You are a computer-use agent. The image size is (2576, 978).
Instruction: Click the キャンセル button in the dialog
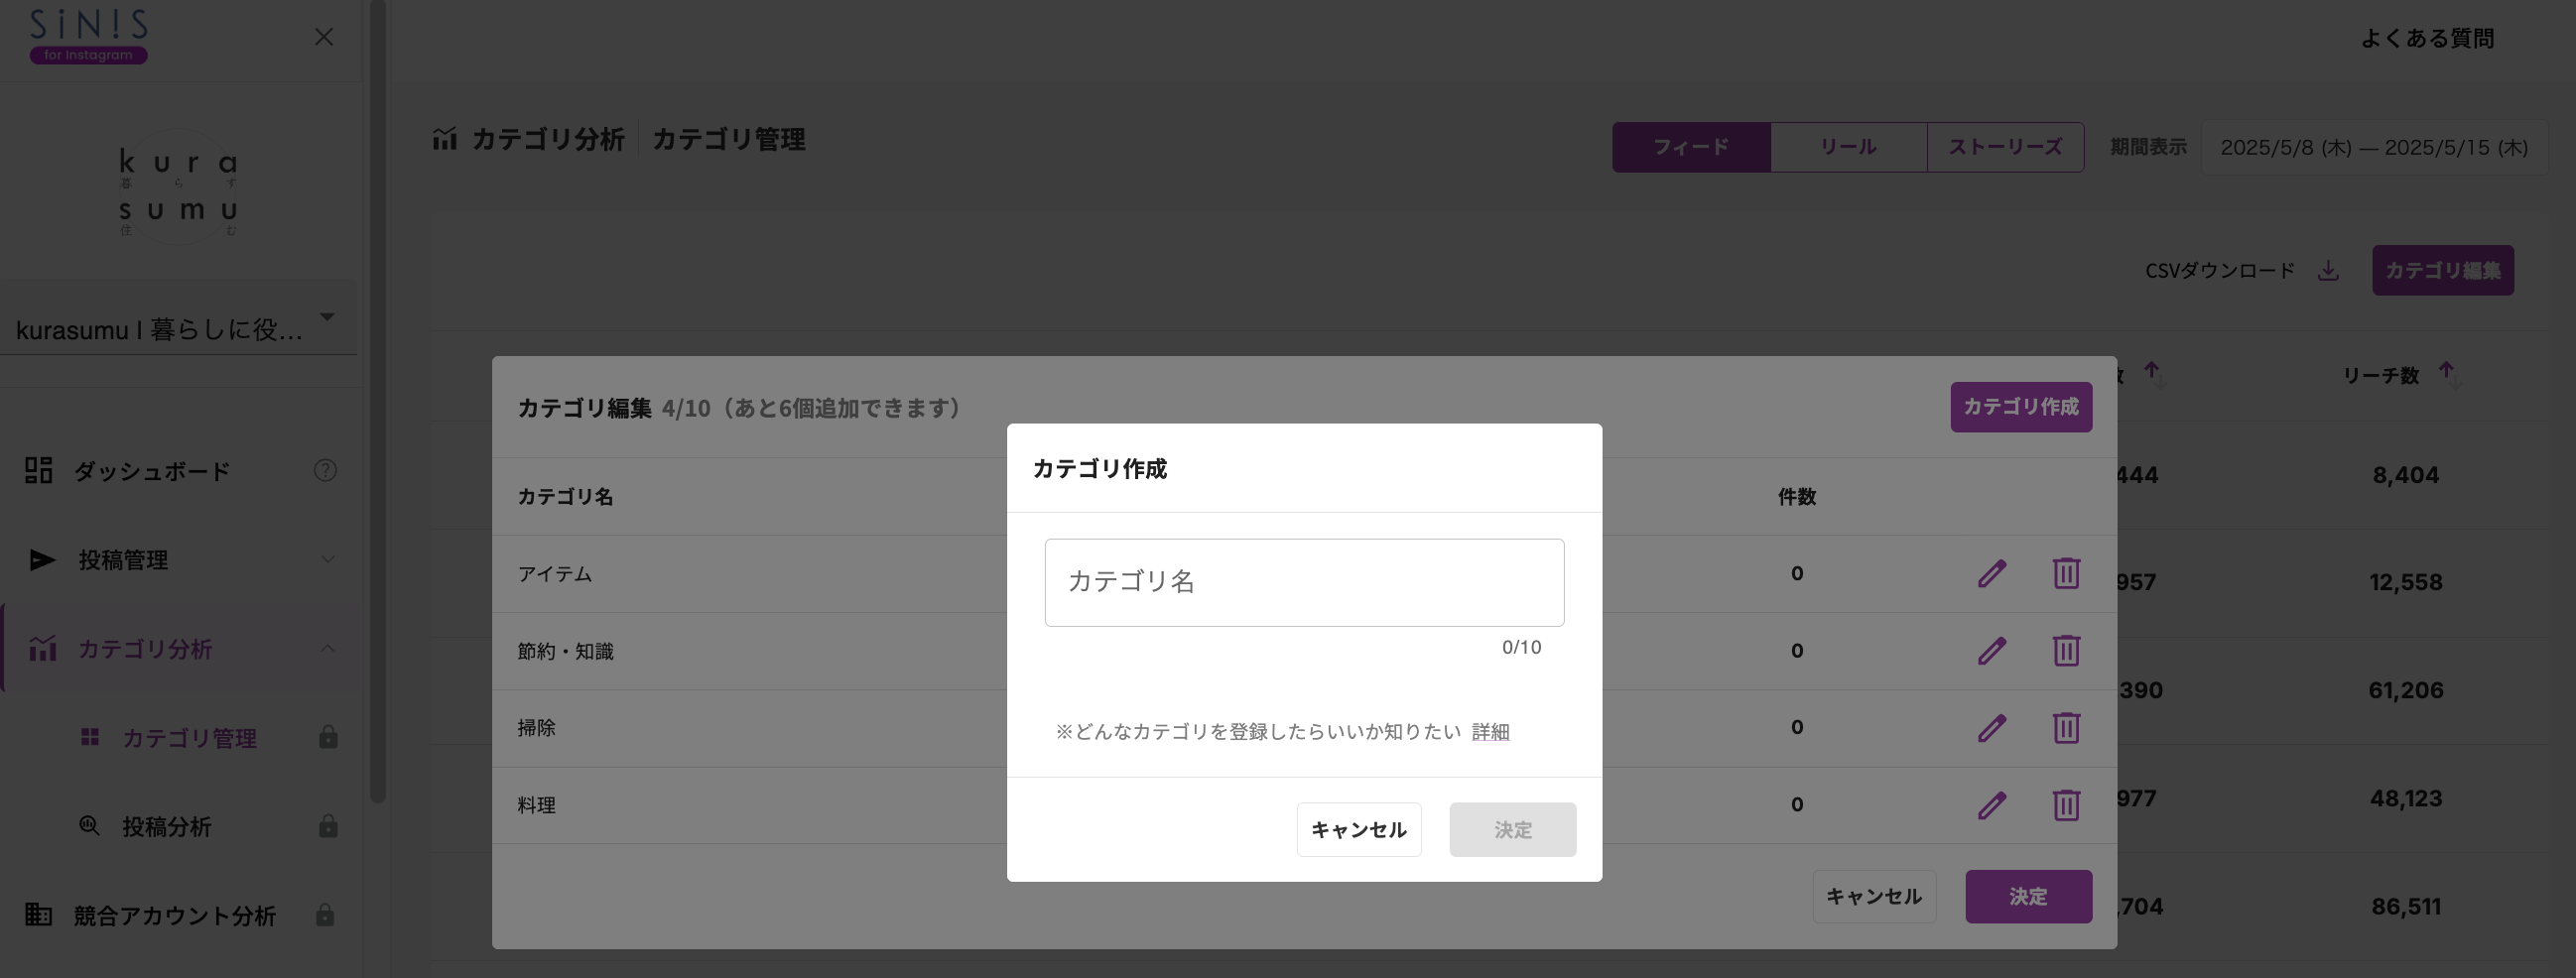(x=1358, y=829)
